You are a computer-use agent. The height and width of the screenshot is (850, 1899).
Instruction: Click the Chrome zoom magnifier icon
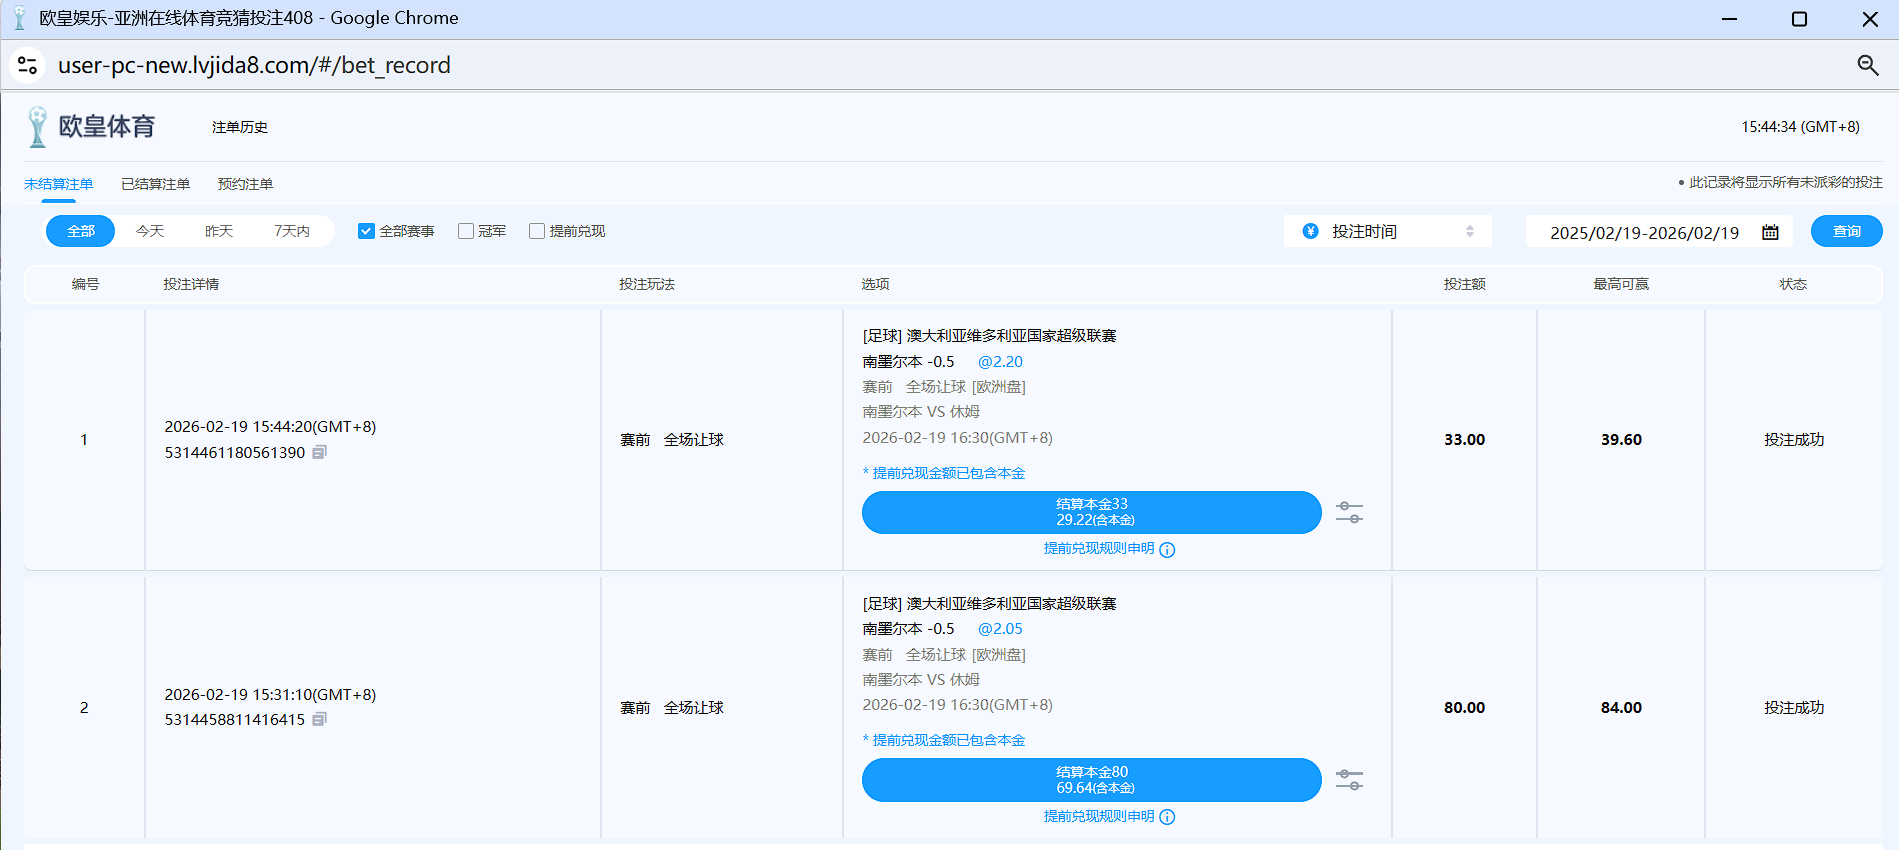point(1867,65)
